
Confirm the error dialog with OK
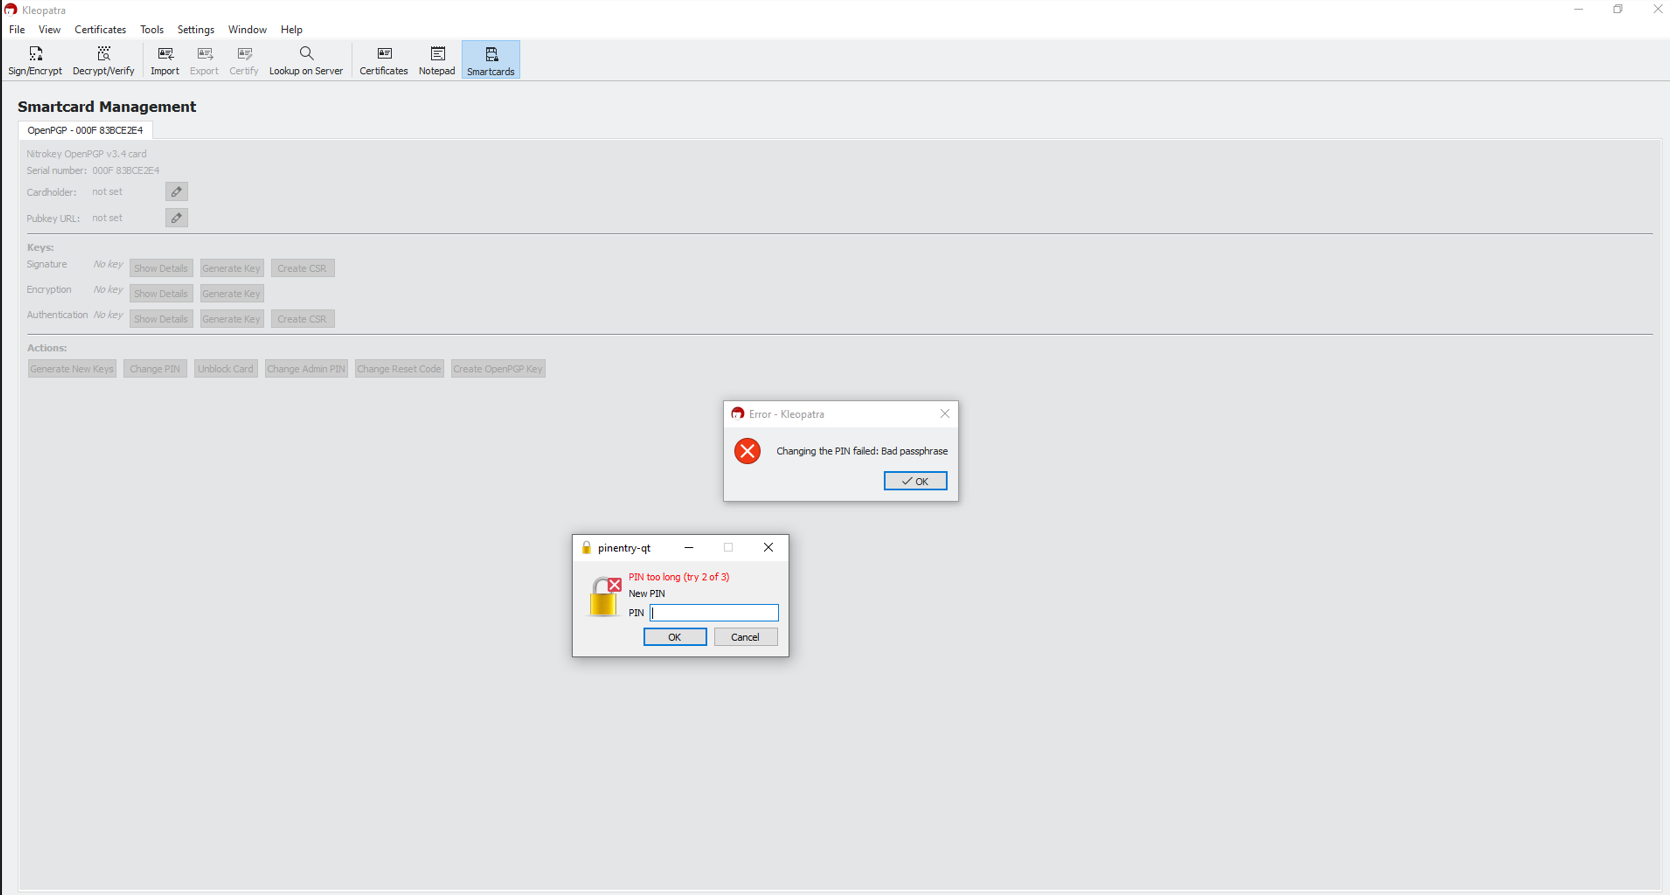(x=915, y=481)
